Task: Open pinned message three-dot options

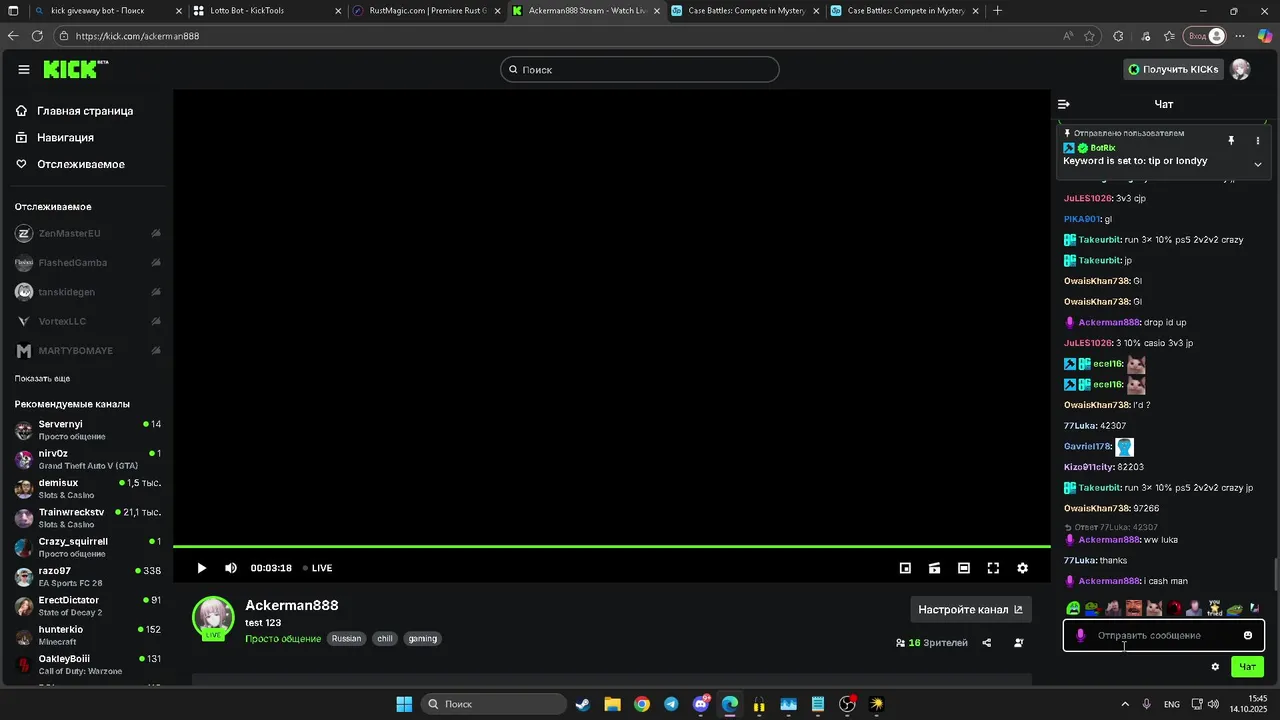Action: pyautogui.click(x=1258, y=141)
